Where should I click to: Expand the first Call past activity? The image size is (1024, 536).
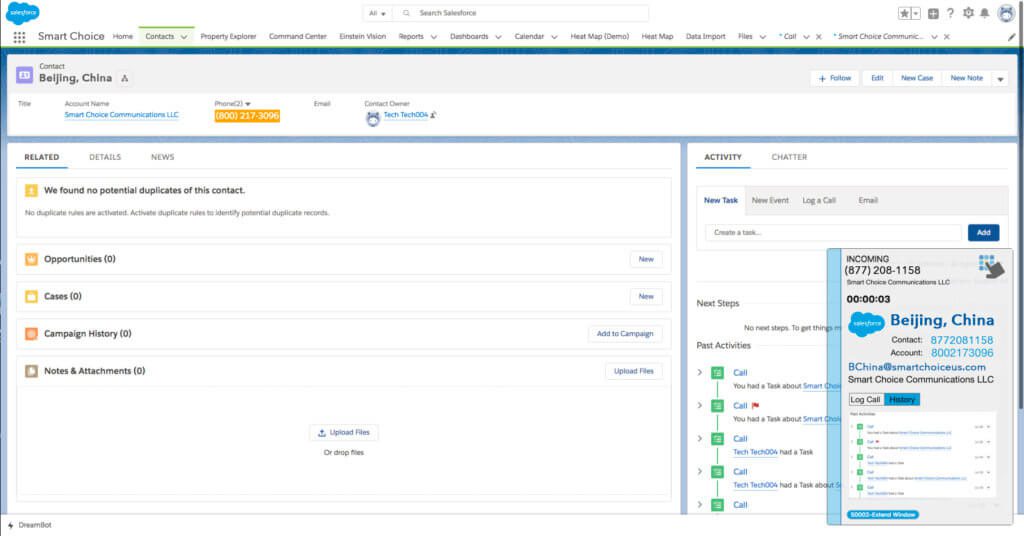point(700,373)
